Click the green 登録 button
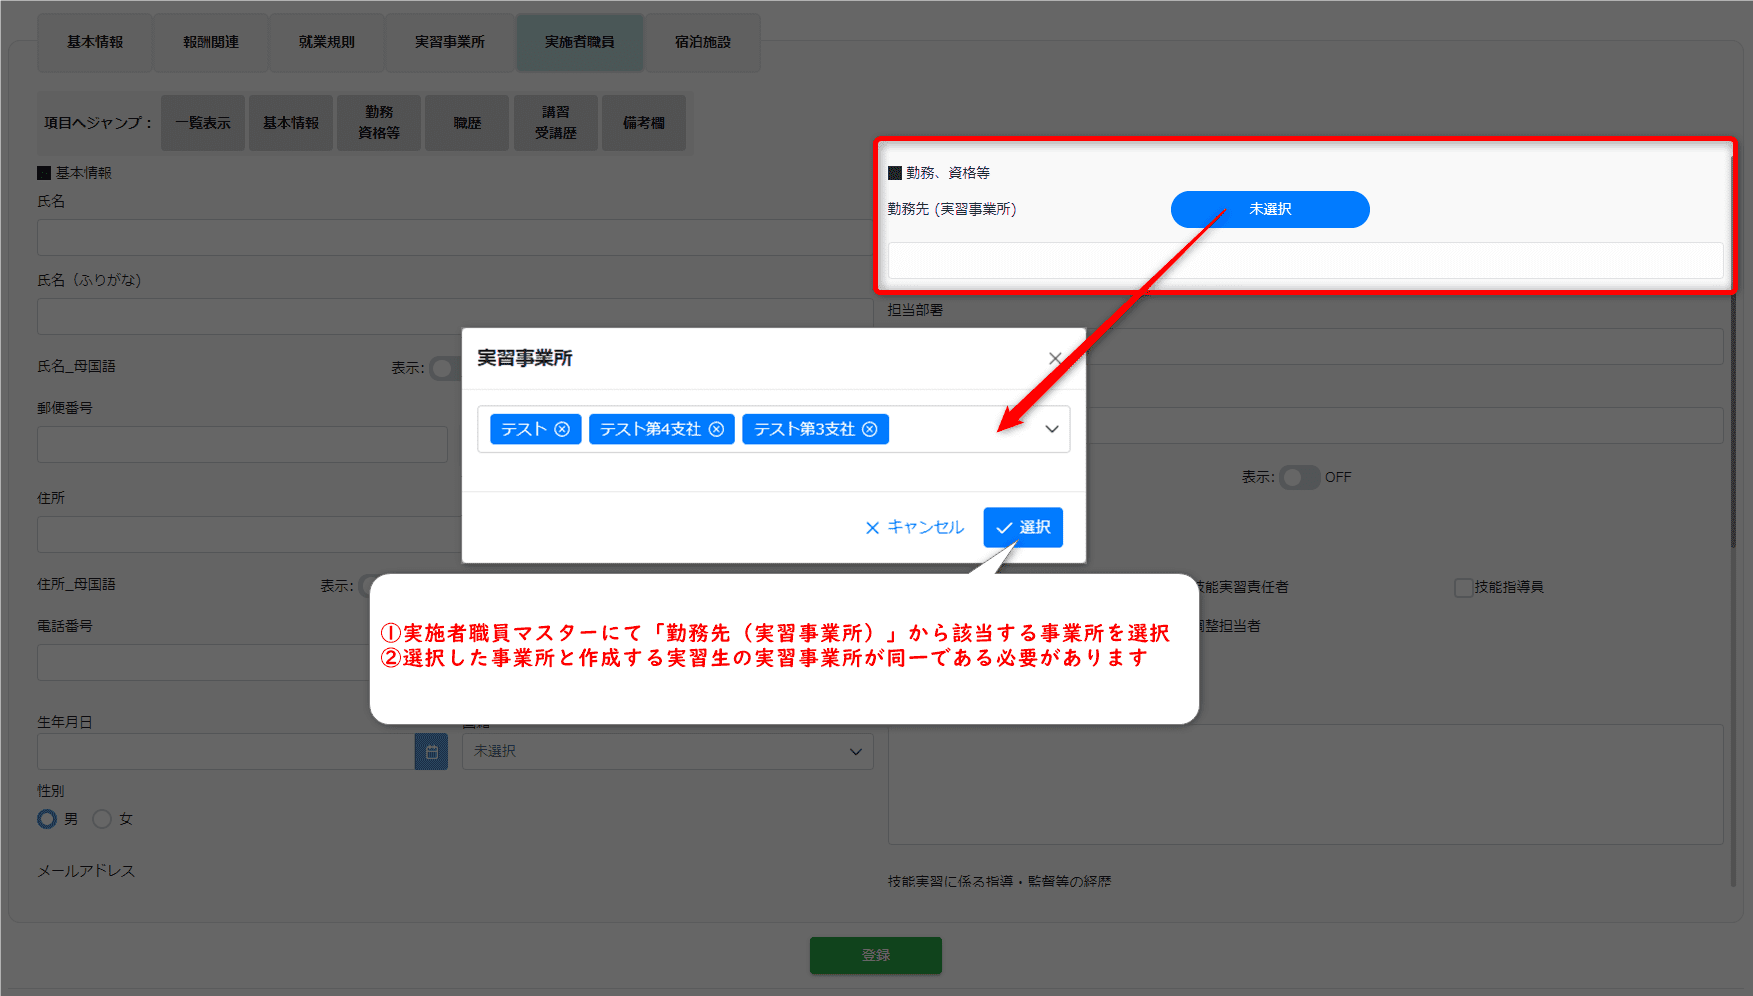Viewport: 1753px width, 996px height. [x=875, y=955]
